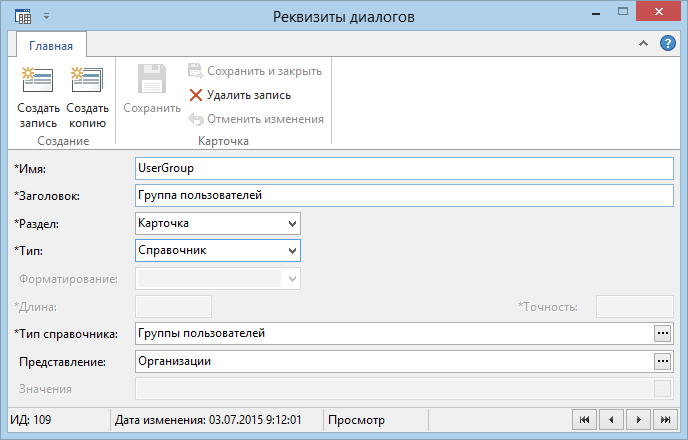Click the Заголовок text field
The height and width of the screenshot is (440, 688).
(x=404, y=196)
